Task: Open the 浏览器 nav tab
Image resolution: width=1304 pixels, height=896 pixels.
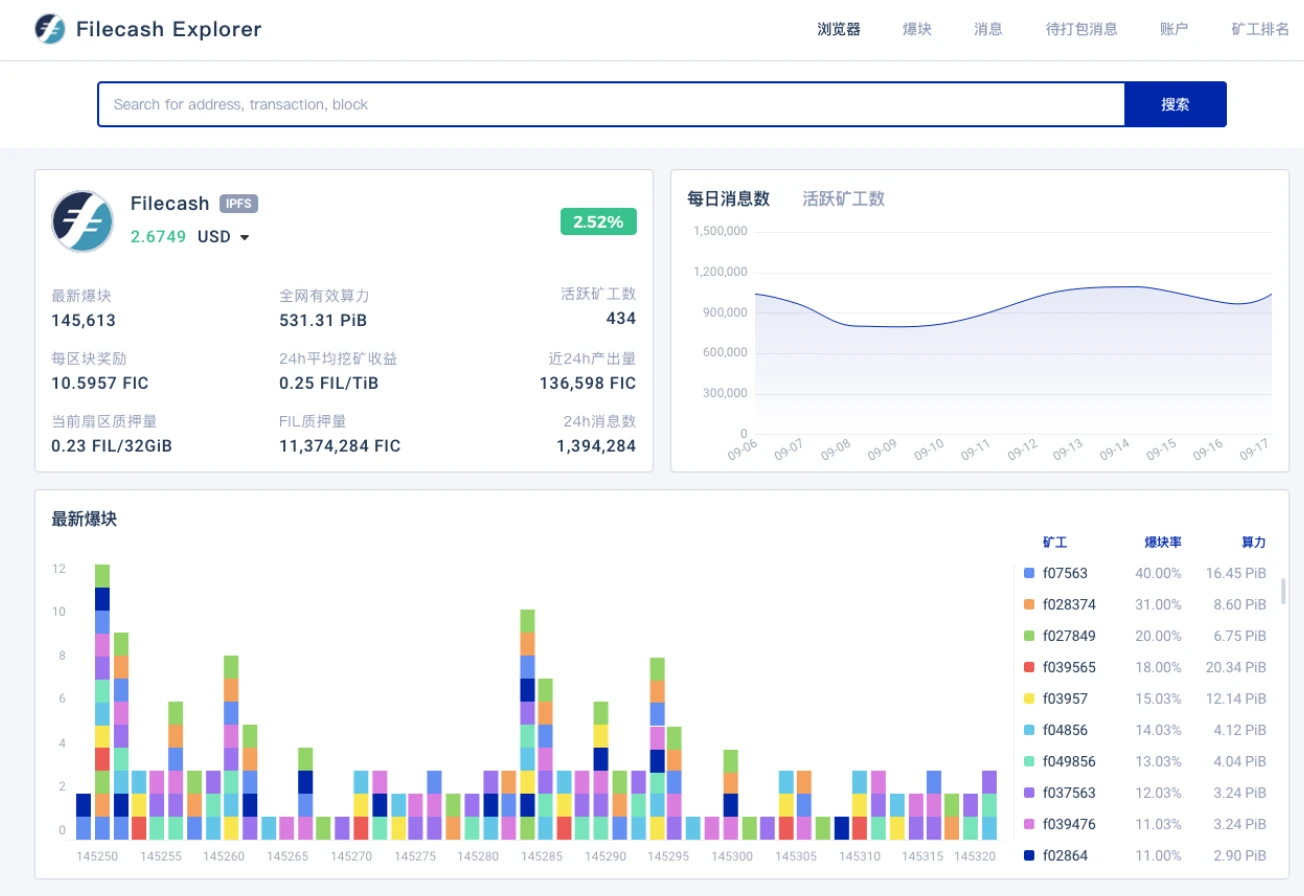Action: point(839,29)
